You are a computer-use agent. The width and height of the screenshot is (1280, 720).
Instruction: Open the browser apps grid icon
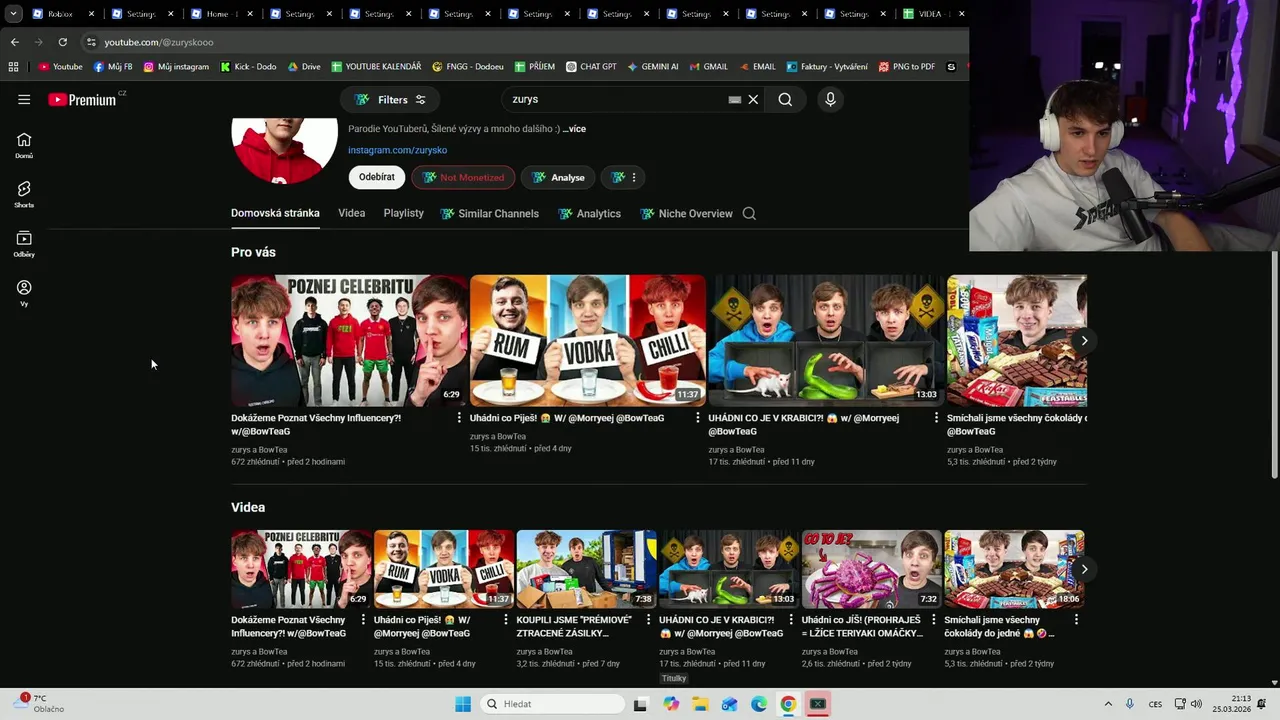(x=13, y=67)
